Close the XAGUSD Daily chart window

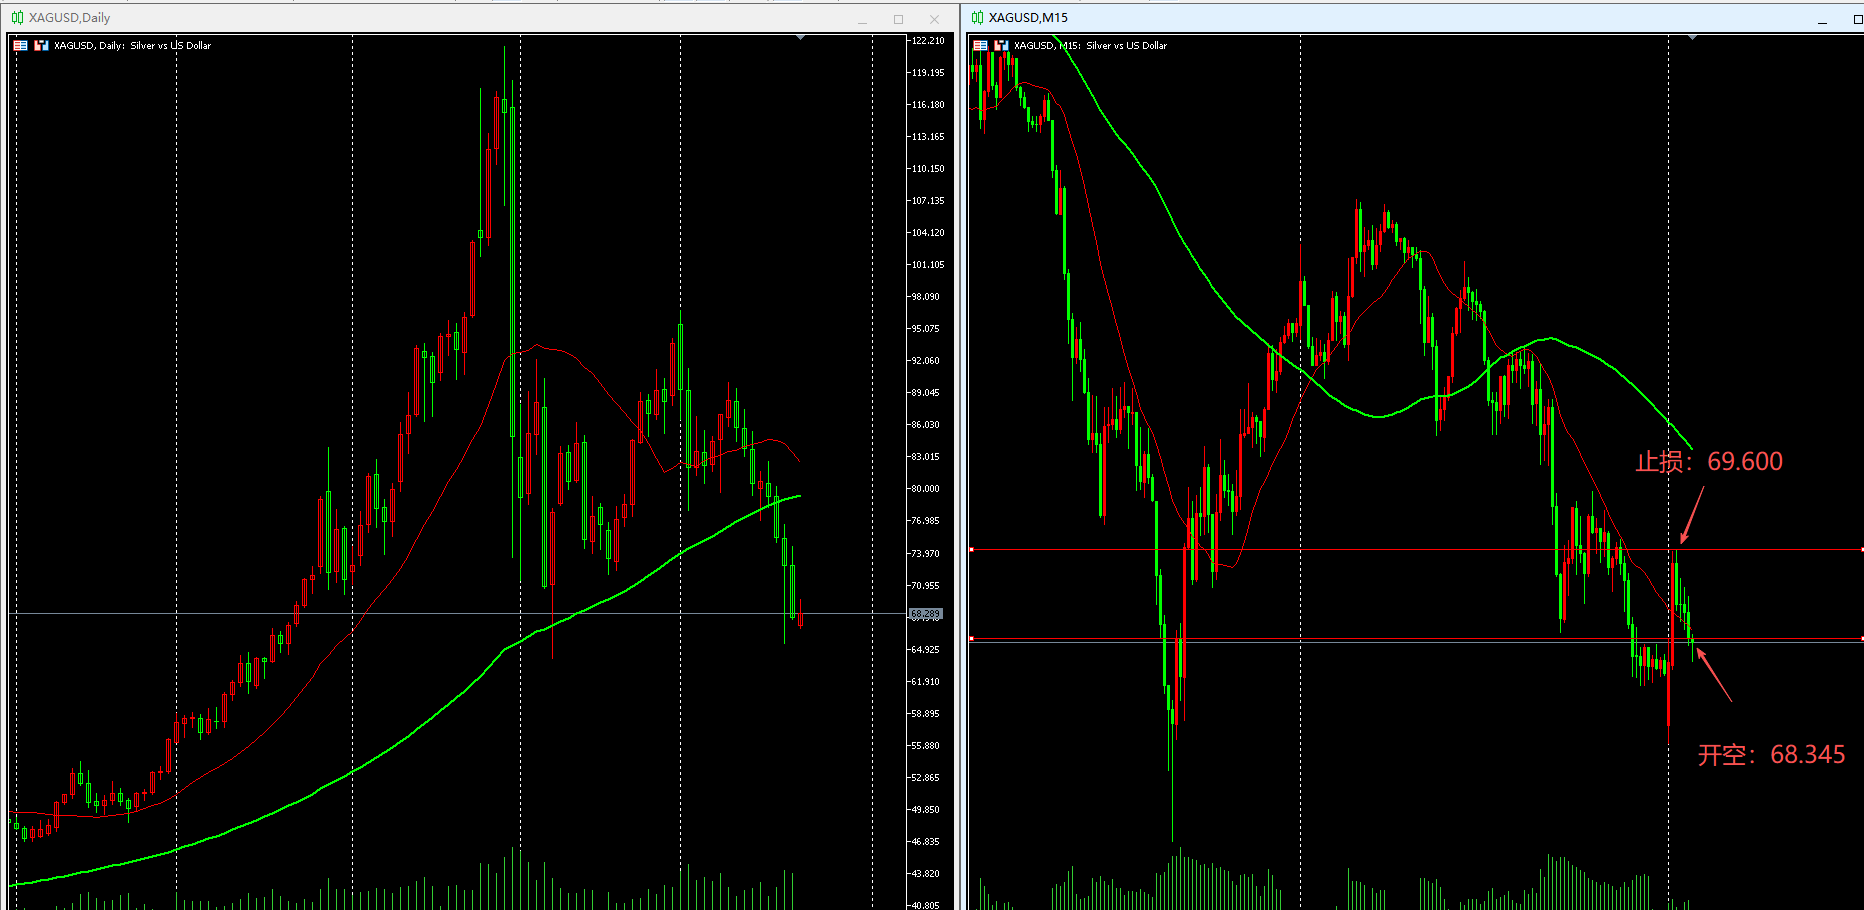[x=934, y=20]
